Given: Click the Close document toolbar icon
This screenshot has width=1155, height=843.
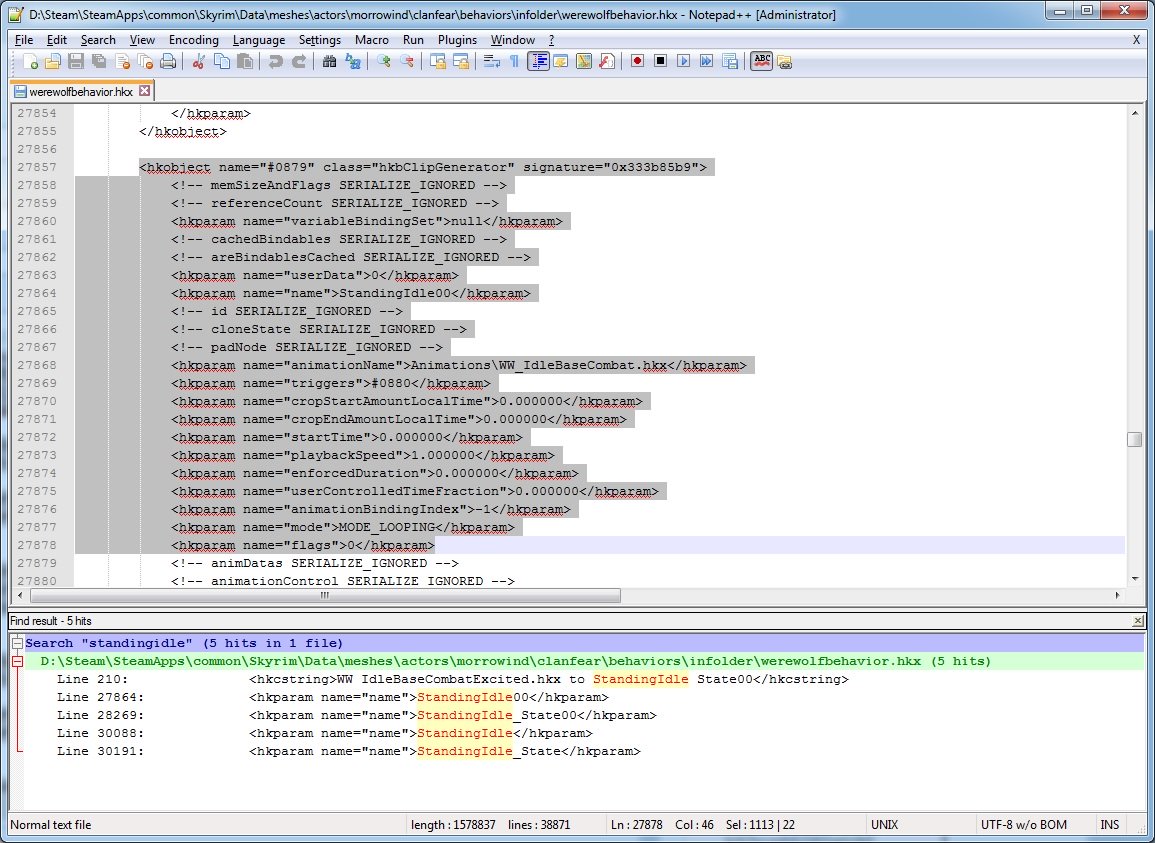Looking at the screenshot, I should 122,62.
